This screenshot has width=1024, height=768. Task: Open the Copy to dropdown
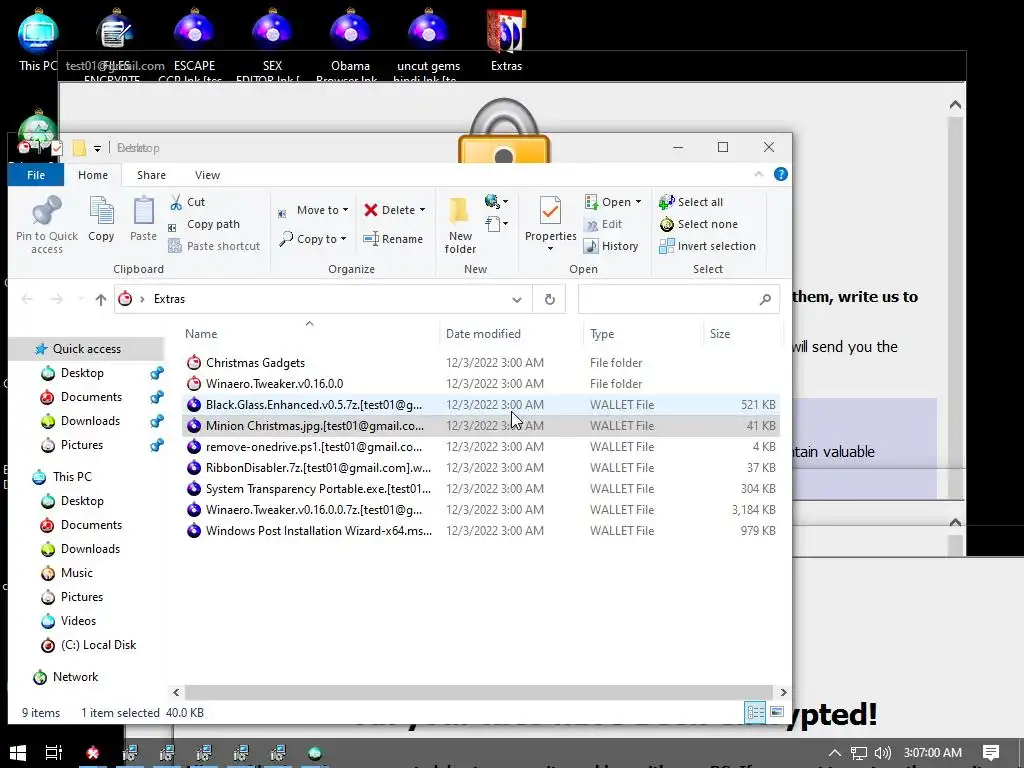pos(313,239)
